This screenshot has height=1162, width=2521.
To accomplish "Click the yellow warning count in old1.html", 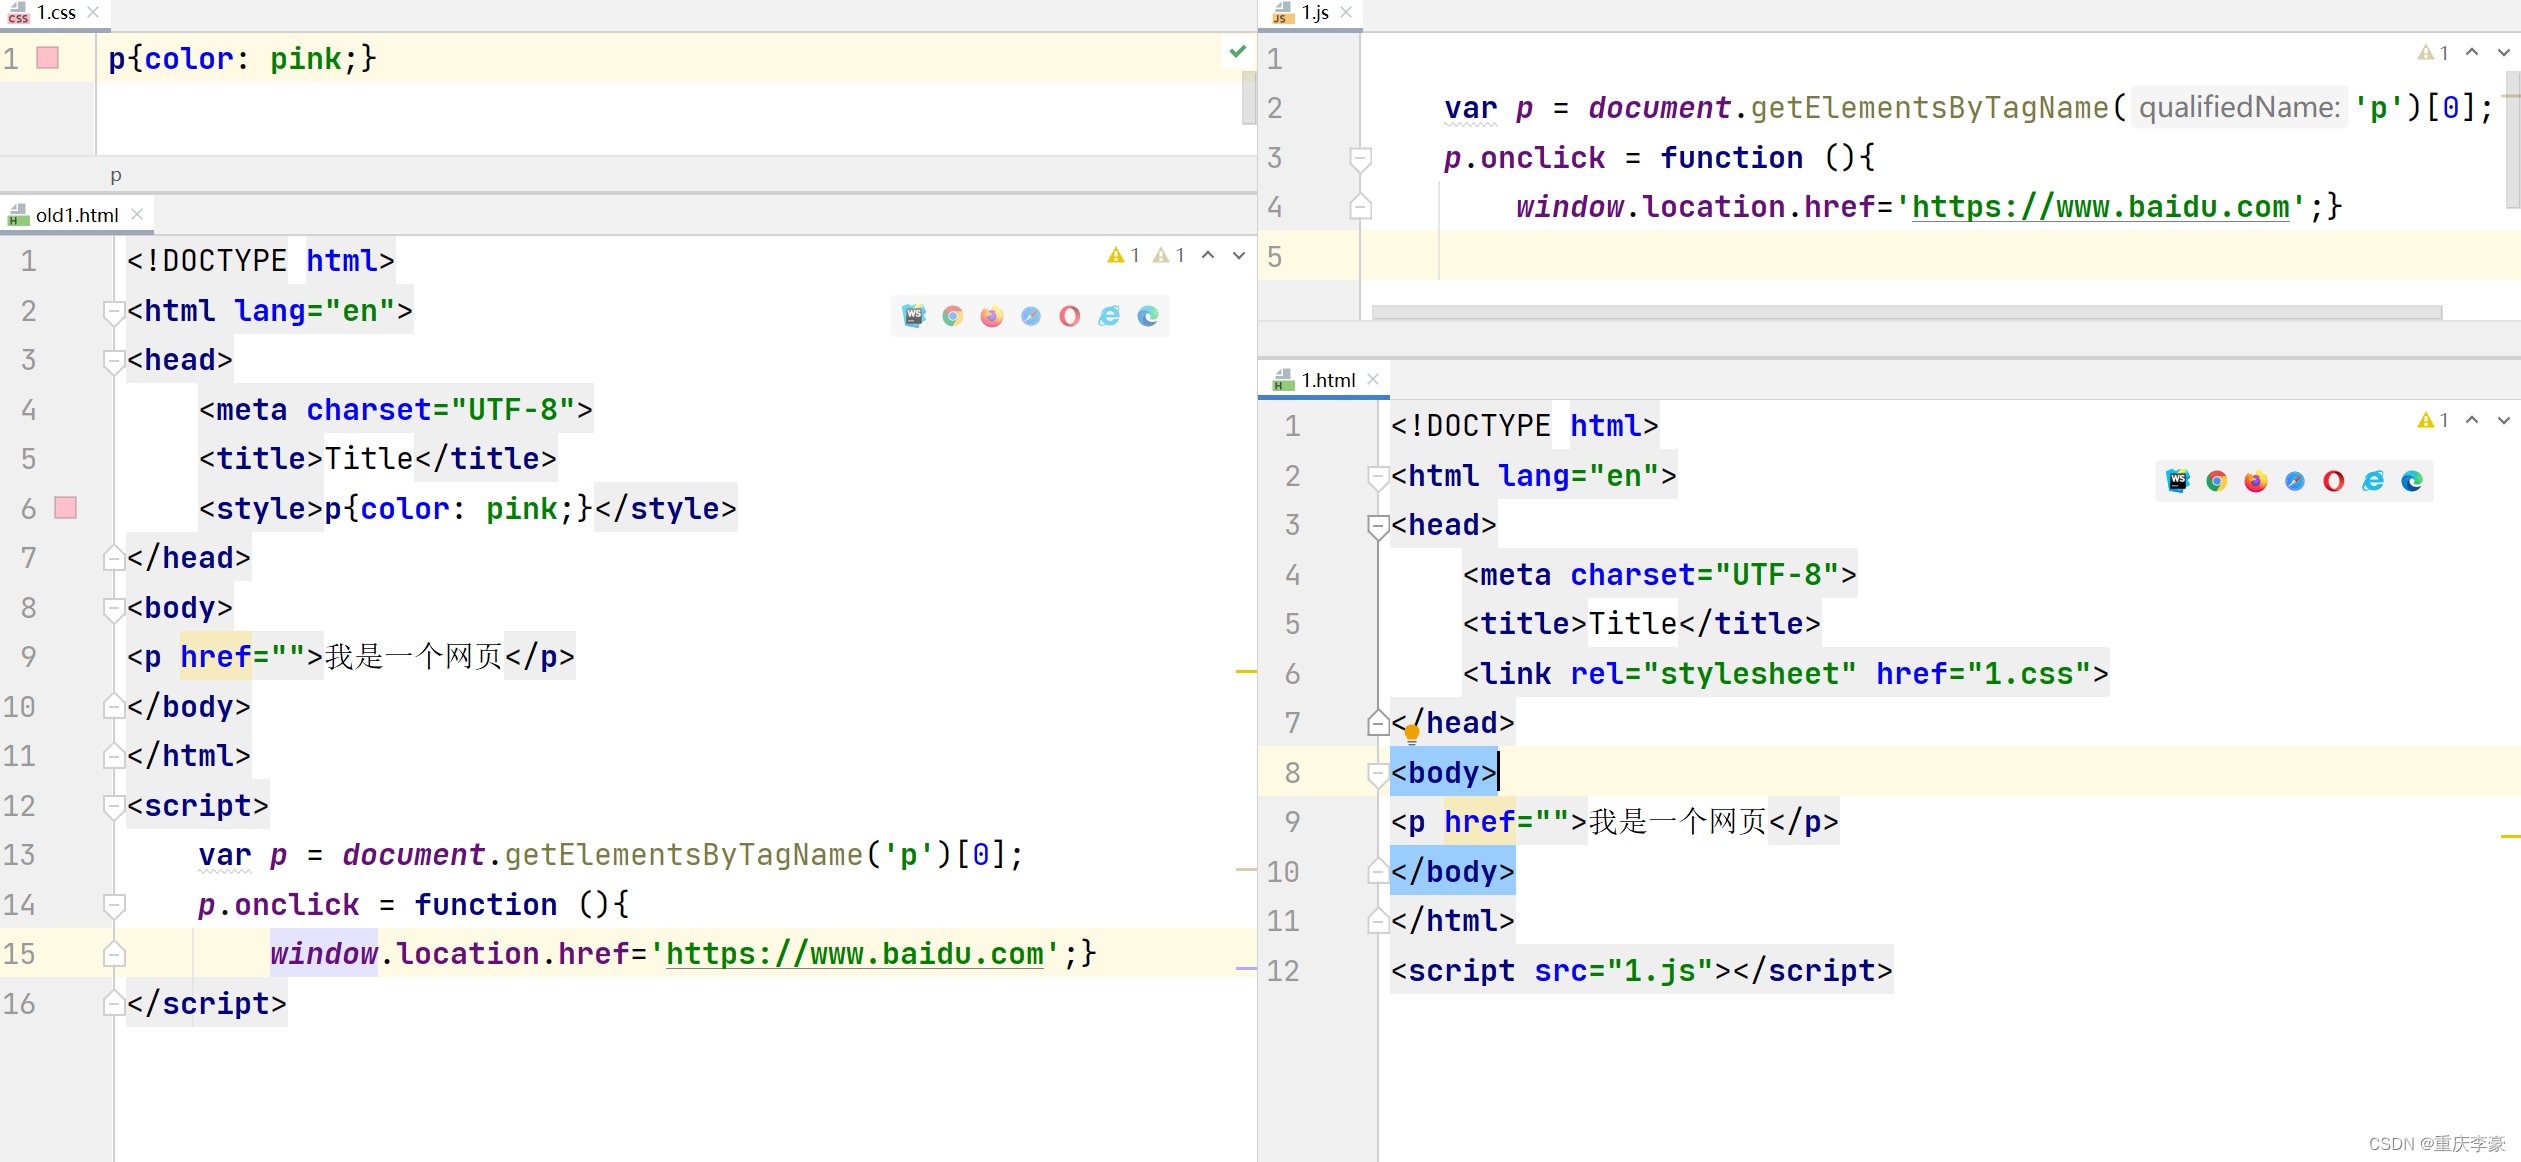I will click(1124, 255).
